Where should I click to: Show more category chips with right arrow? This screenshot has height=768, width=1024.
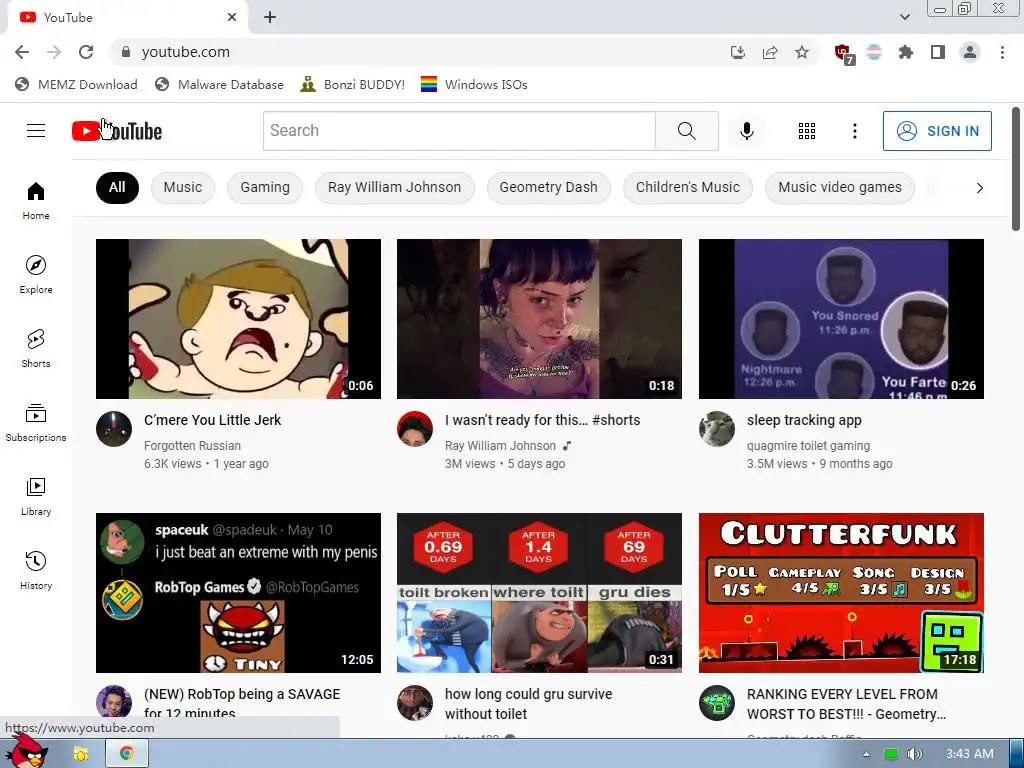[979, 188]
